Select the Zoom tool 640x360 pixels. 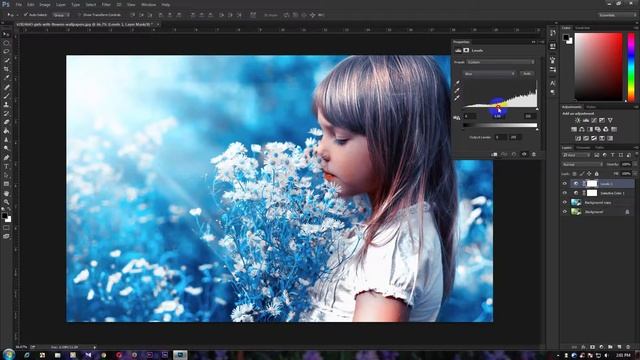(x=6, y=202)
